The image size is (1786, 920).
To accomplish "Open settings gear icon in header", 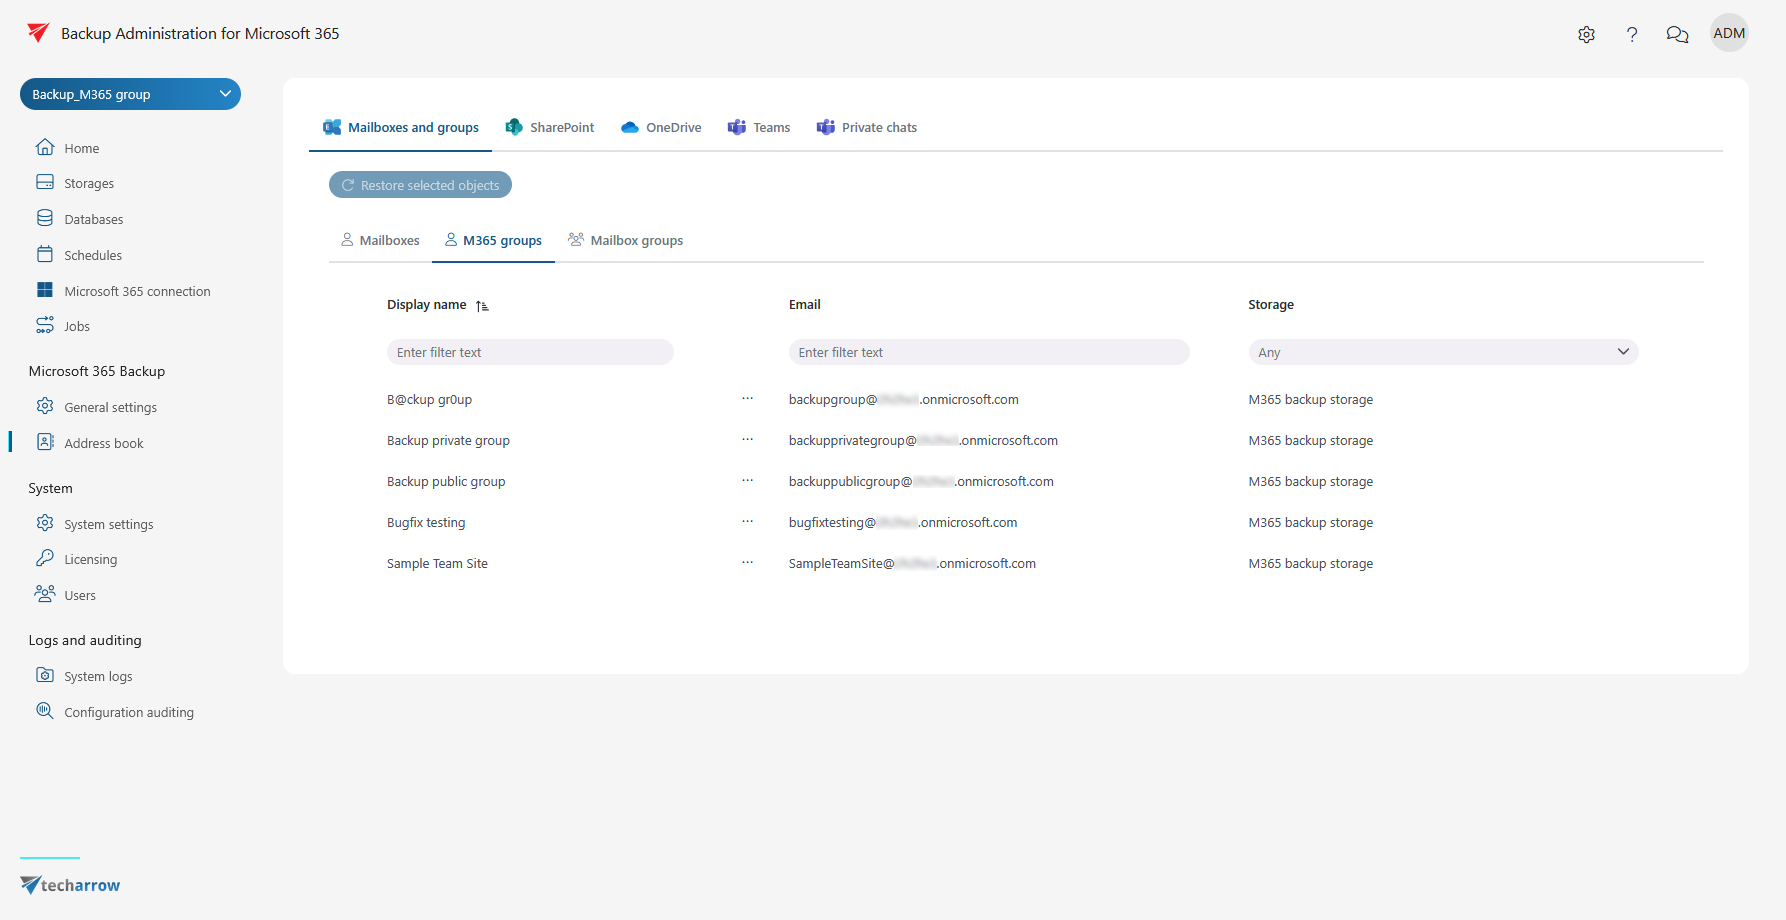I will click(x=1586, y=34).
